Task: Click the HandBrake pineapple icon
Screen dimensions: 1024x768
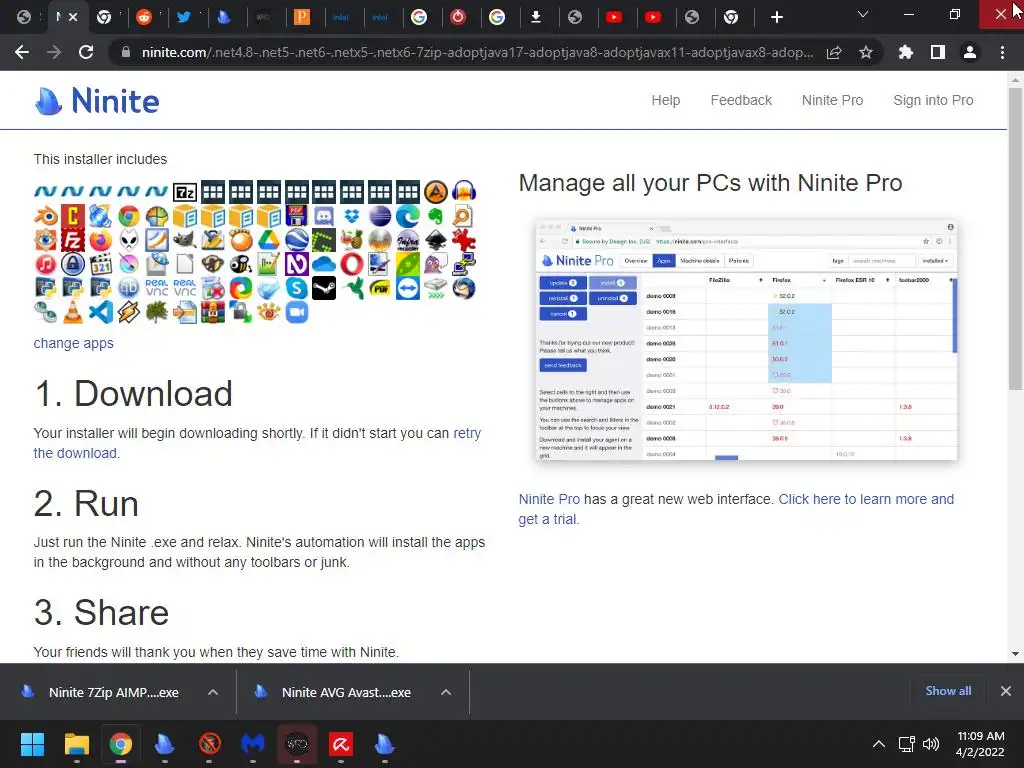Action: point(352,240)
